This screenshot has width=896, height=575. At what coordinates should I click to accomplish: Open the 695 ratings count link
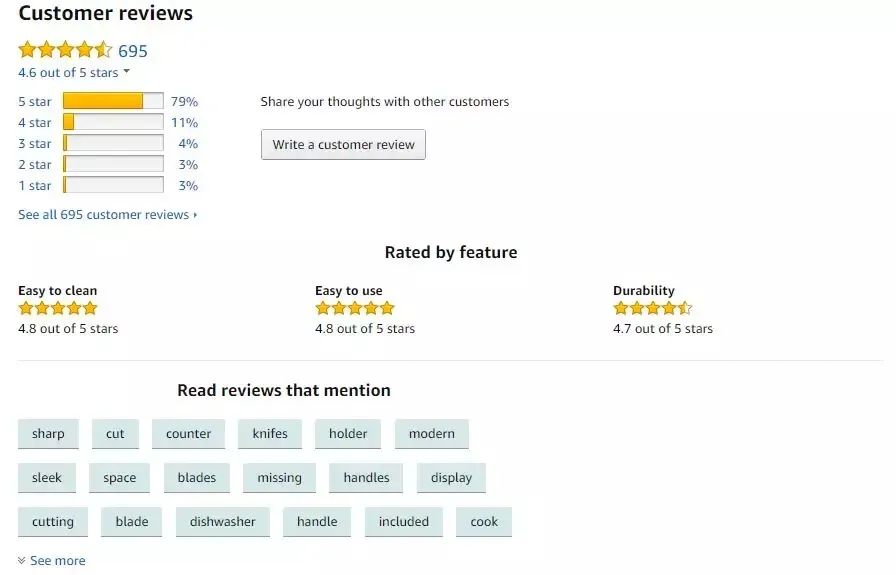click(133, 51)
